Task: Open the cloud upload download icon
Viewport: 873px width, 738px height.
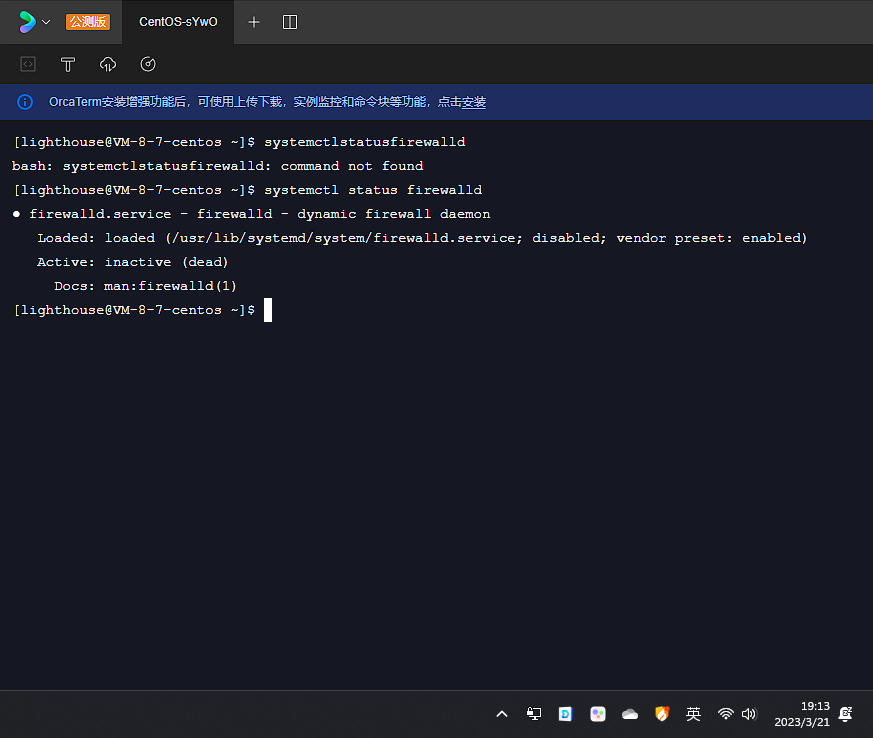Action: (x=108, y=65)
